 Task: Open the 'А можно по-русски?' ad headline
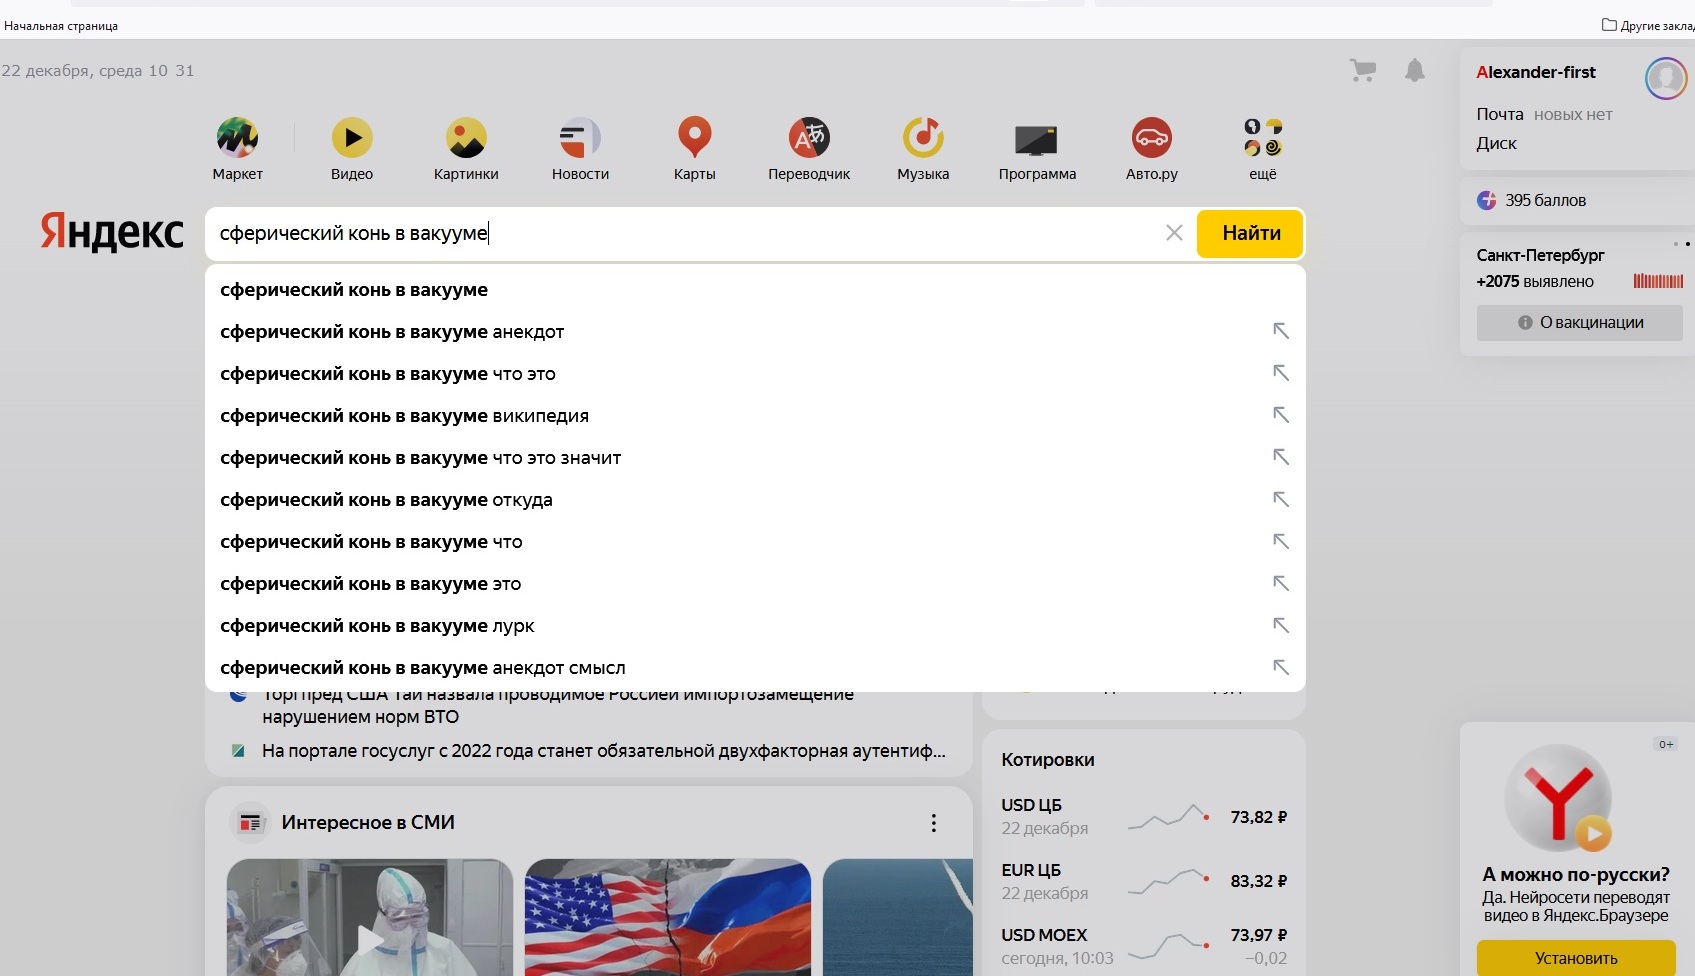[1576, 874]
